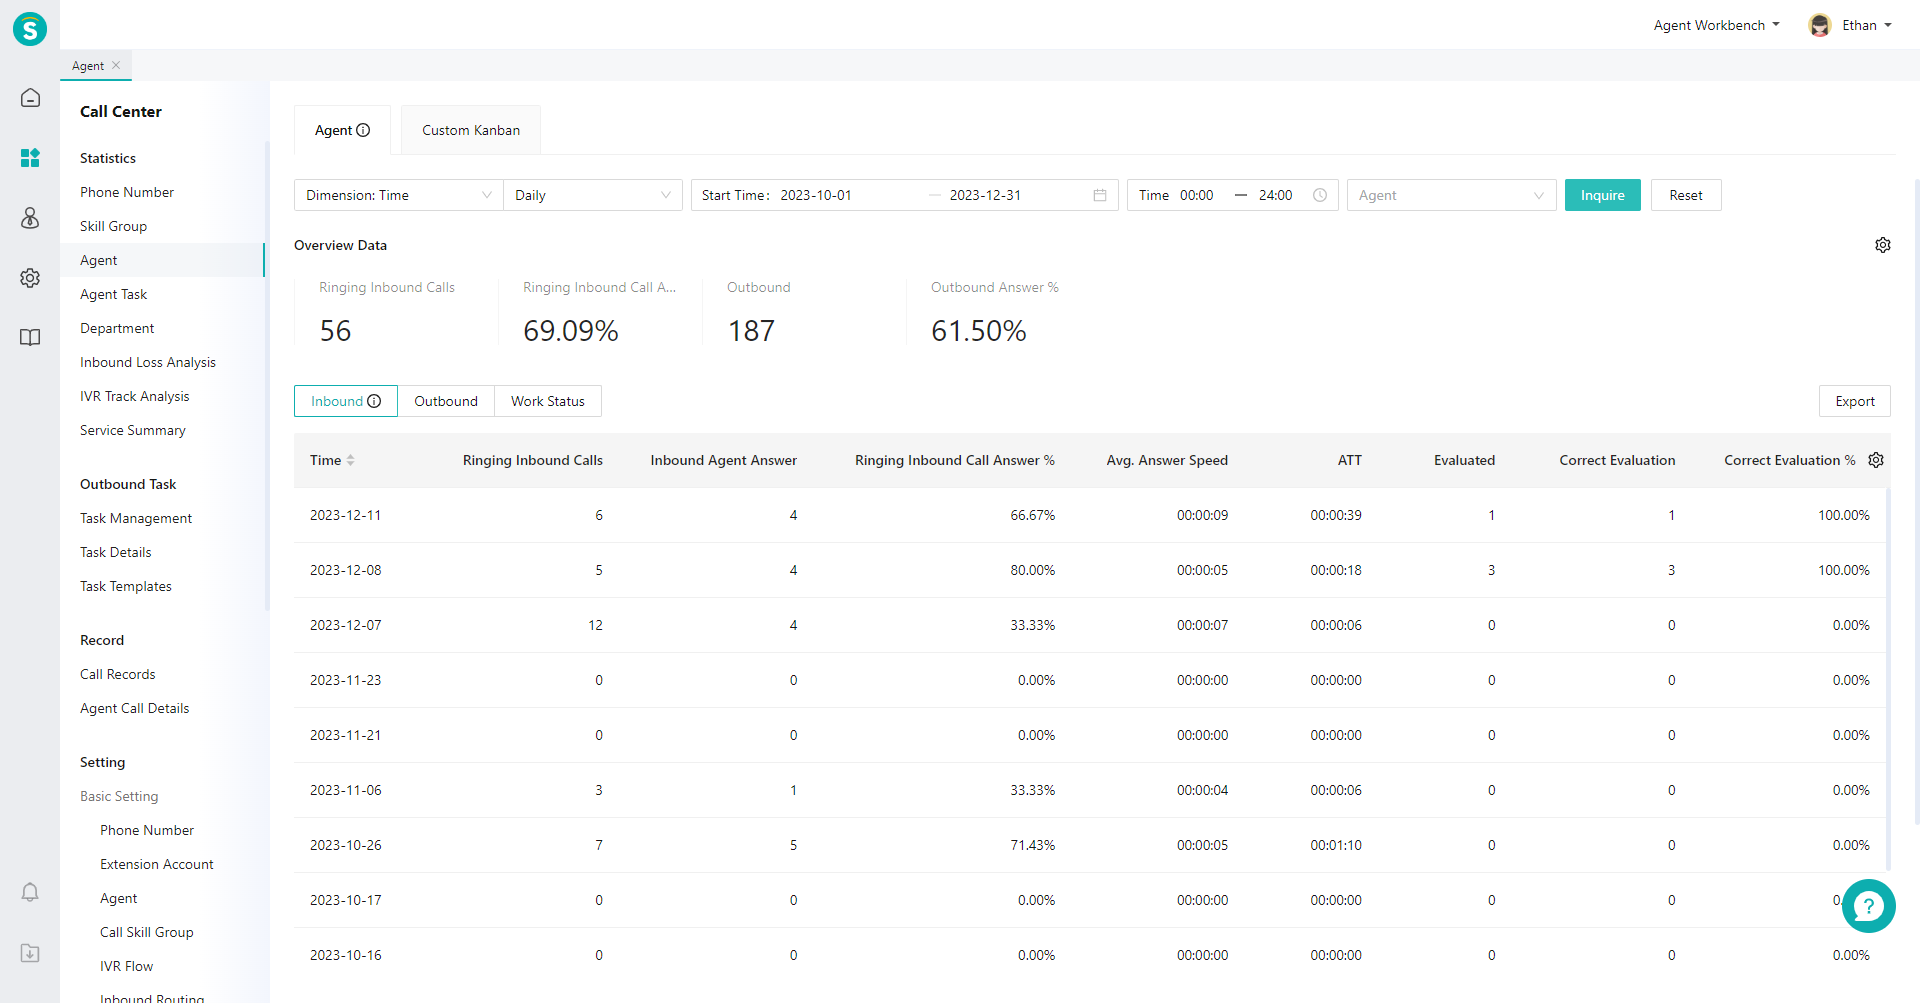Open Task Templates

(126, 586)
